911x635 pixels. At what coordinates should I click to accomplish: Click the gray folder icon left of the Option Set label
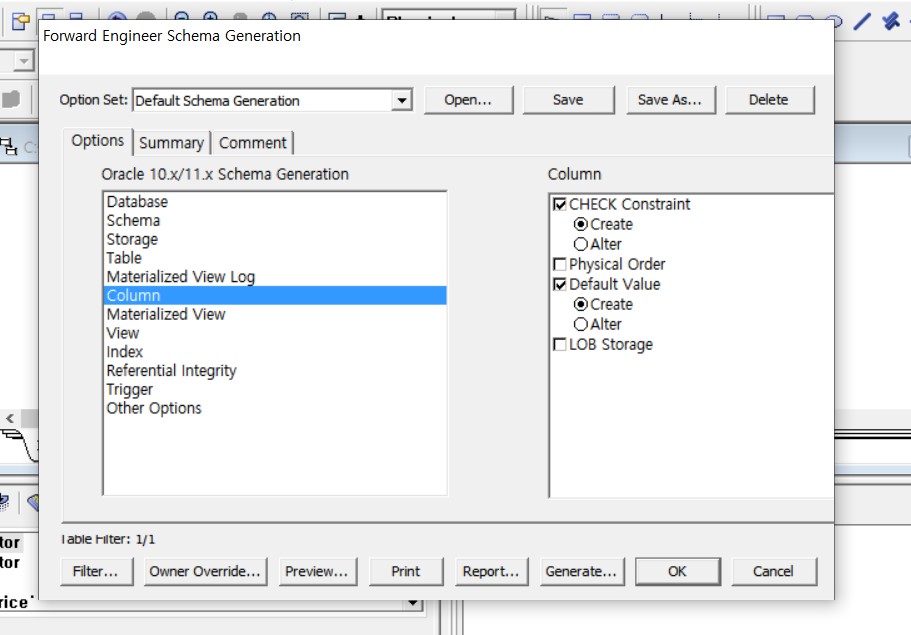pyautogui.click(x=10, y=99)
